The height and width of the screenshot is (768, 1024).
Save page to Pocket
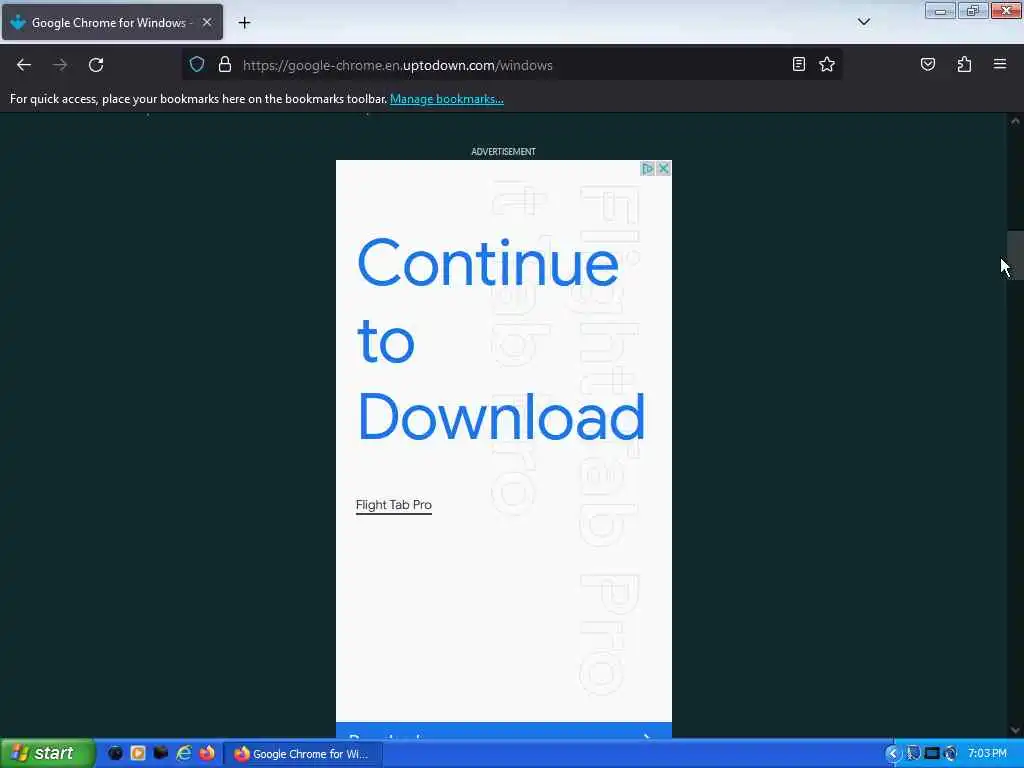point(927,64)
